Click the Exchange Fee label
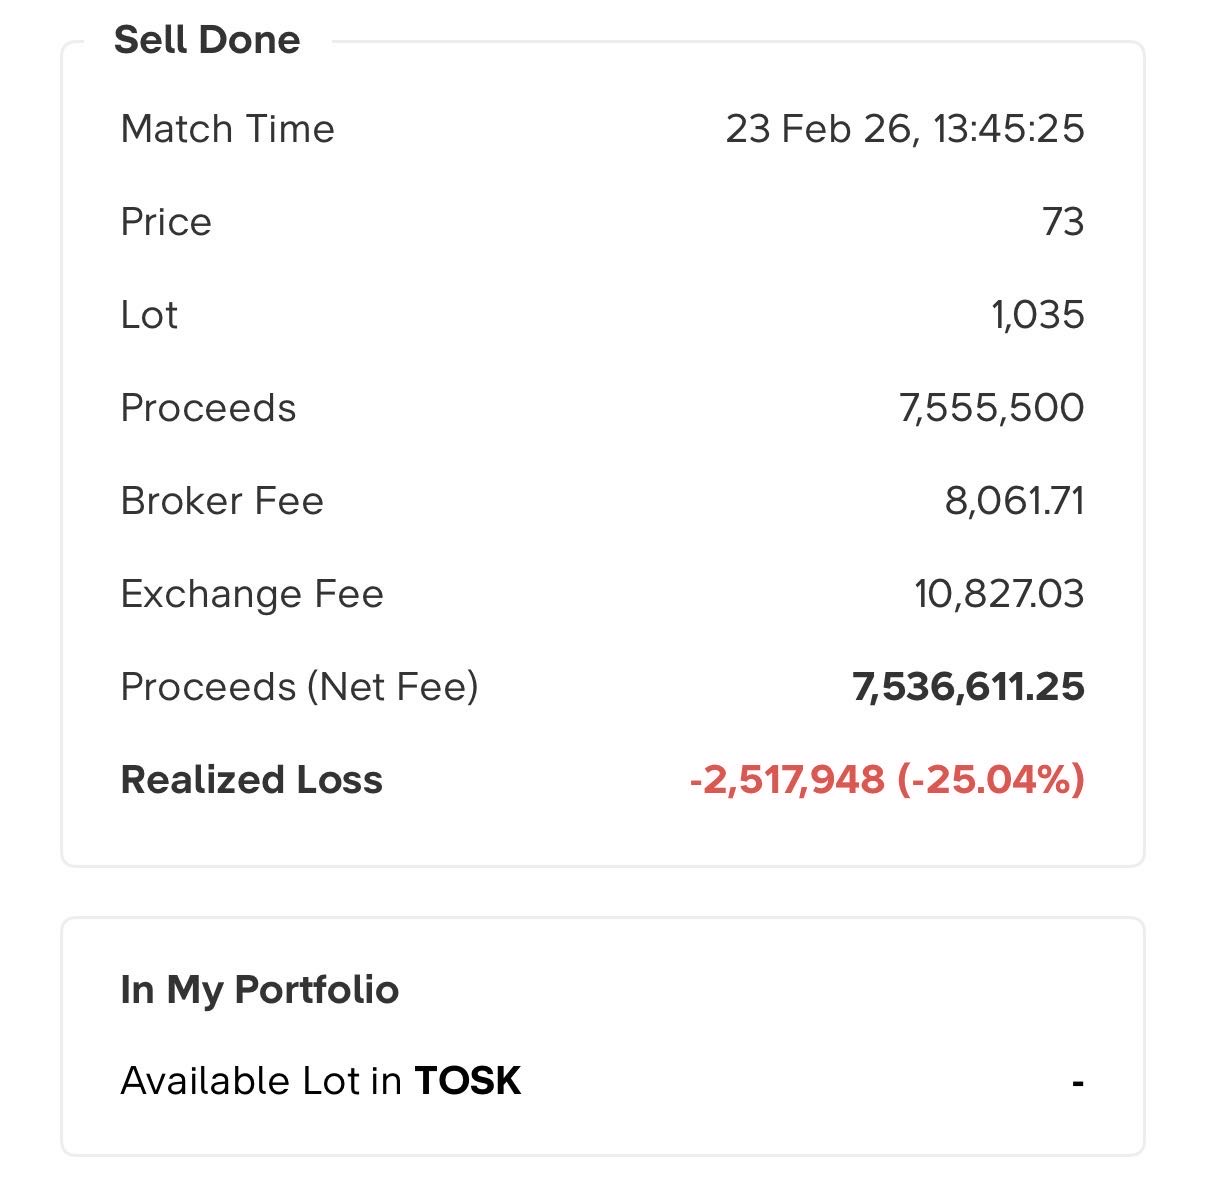 pyautogui.click(x=252, y=594)
